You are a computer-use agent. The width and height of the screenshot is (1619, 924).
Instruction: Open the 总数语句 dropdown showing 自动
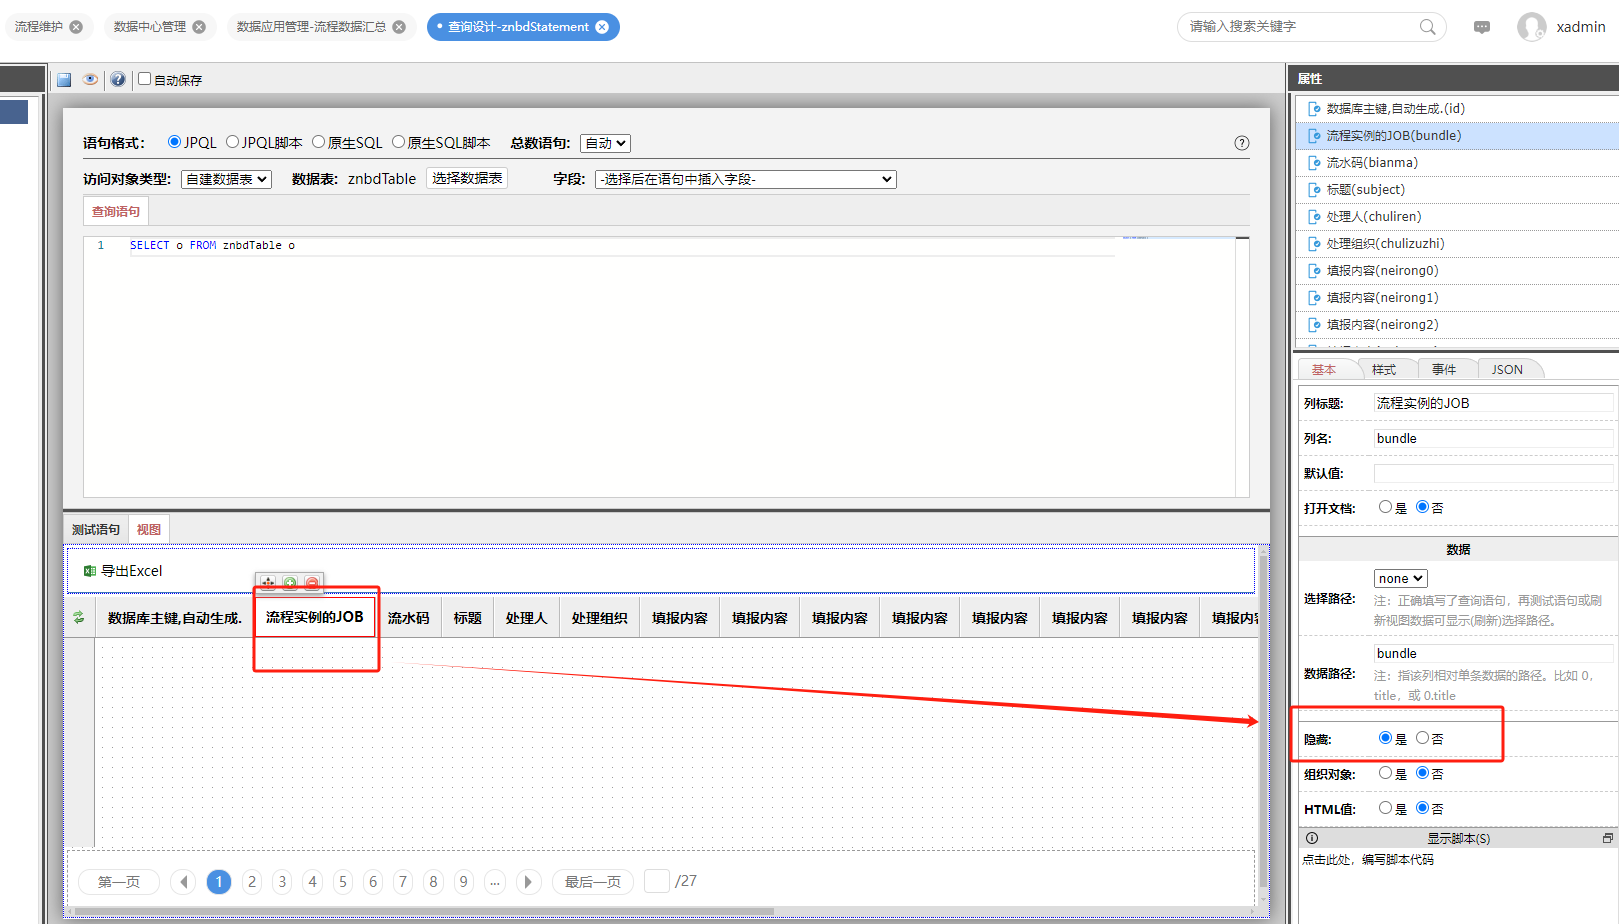click(x=605, y=143)
